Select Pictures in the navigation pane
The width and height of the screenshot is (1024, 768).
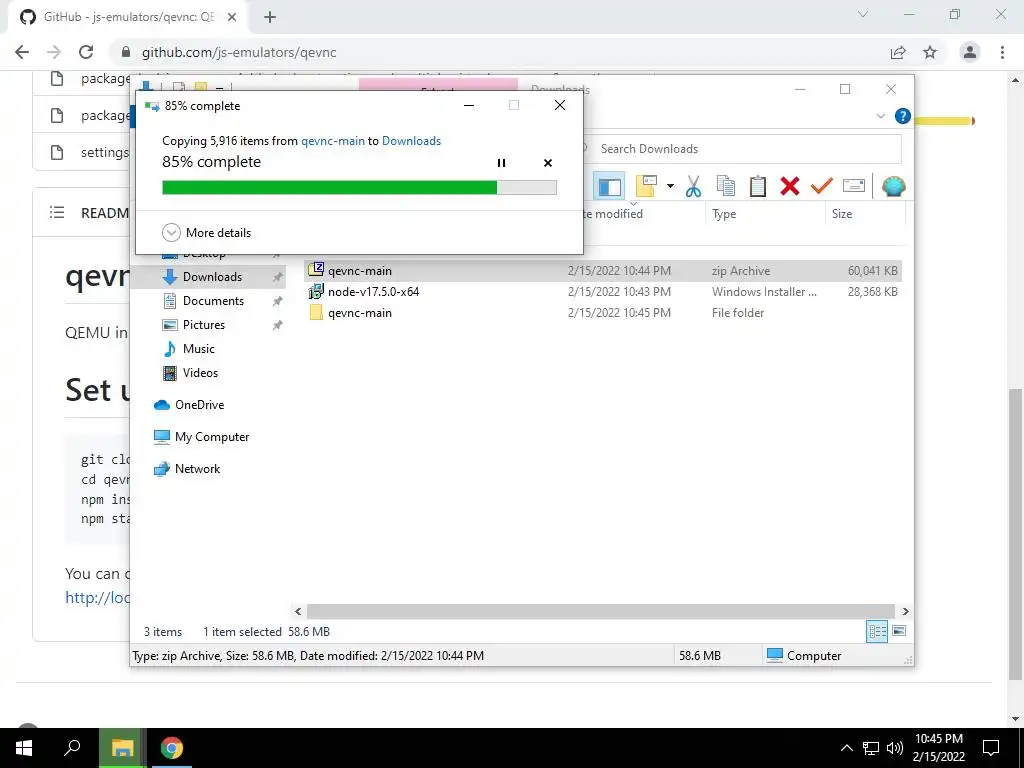pos(203,325)
